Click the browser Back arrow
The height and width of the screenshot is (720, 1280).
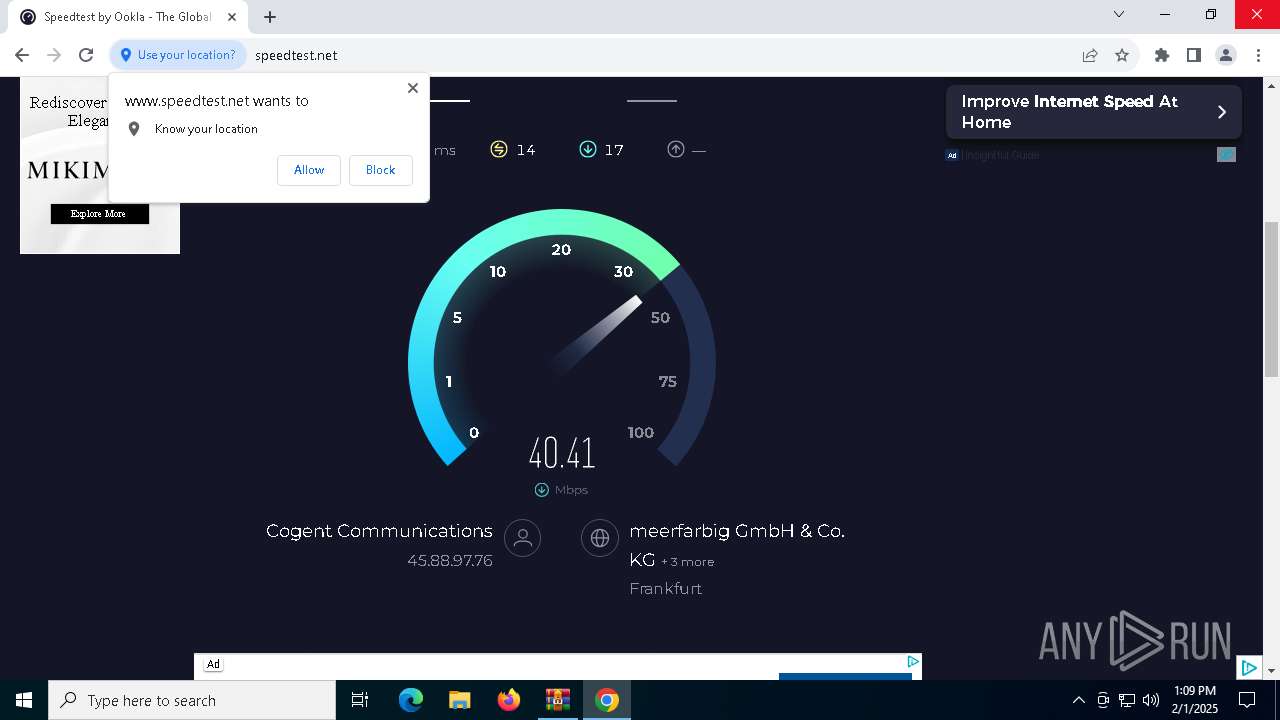(22, 55)
